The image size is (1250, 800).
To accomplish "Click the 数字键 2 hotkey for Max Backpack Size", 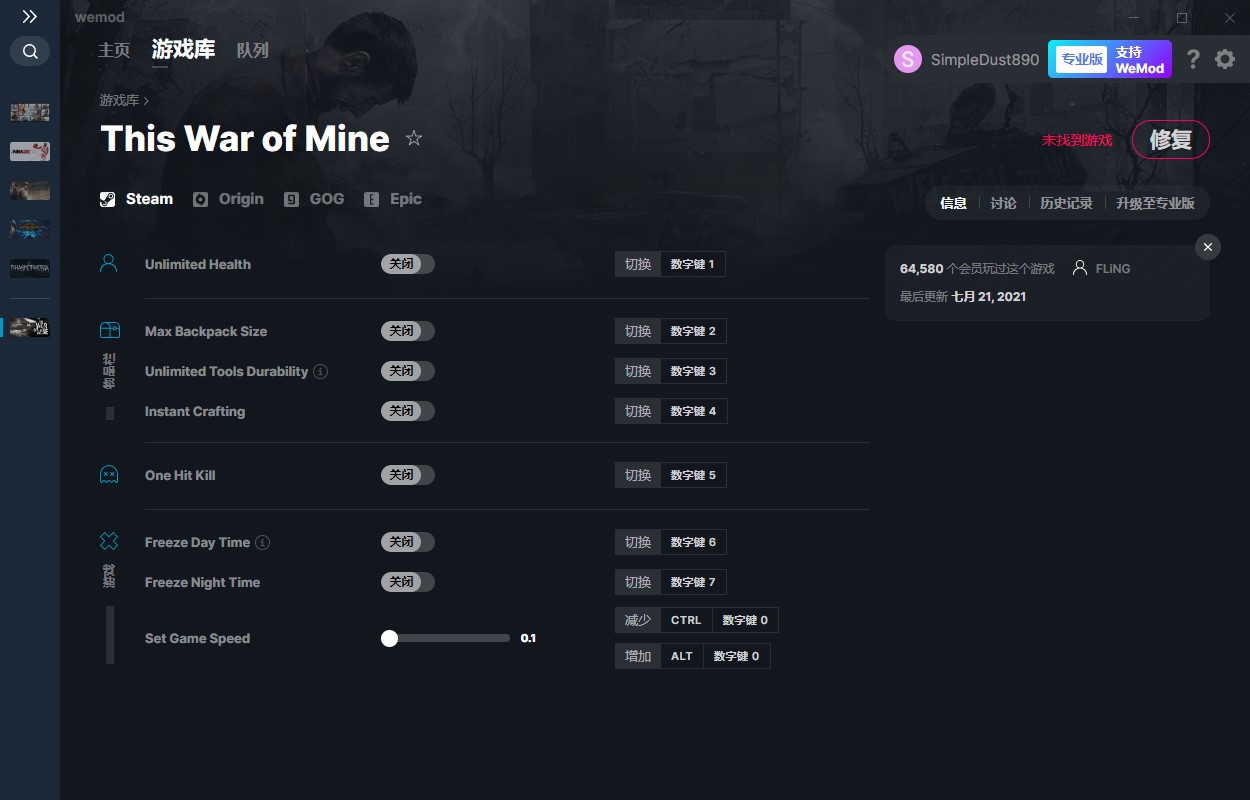I will click(693, 331).
